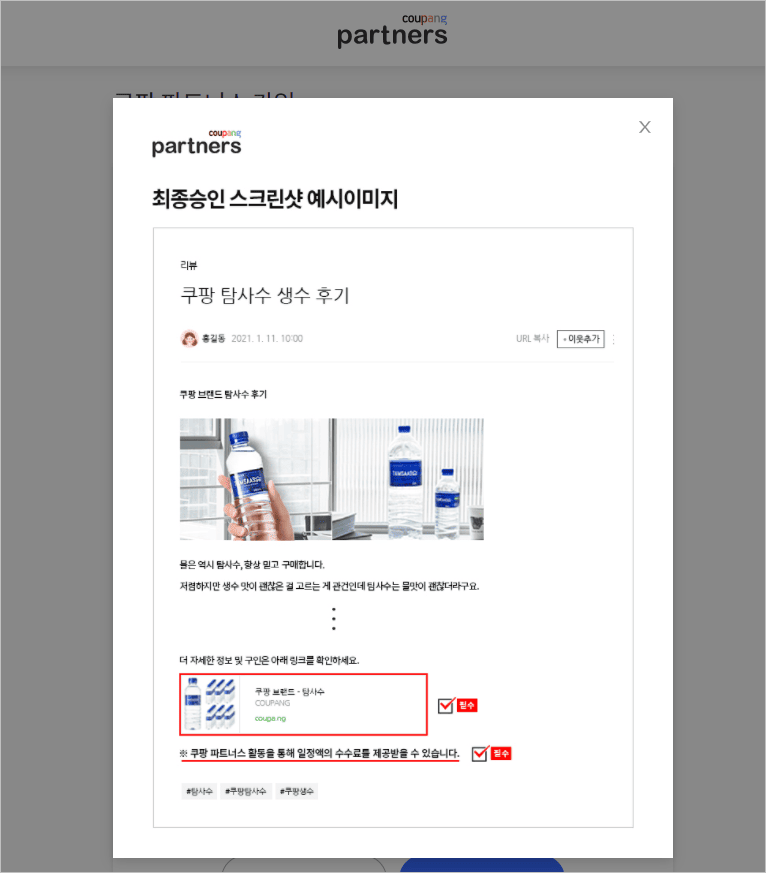This screenshot has width=766, height=873.
Task: Click the sentence 더 자세한 정보 및 구인은 아래 링크를 확인하세요
Action: pyautogui.click(x=269, y=660)
